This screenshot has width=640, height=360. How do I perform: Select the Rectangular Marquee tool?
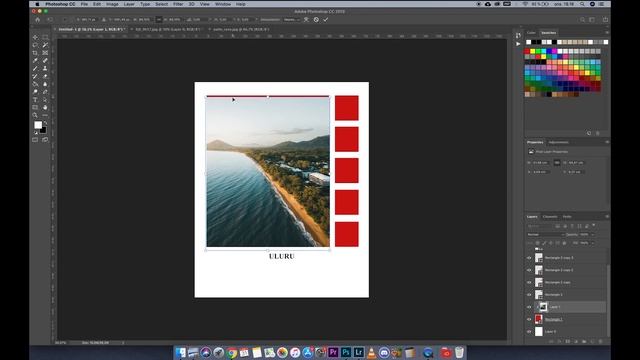(45, 37)
